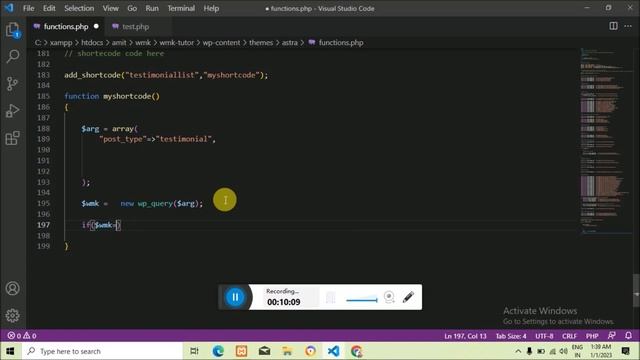This screenshot has height=360, width=640.
Task: Click the htdocs breadcrumb segment
Action: tap(92, 42)
